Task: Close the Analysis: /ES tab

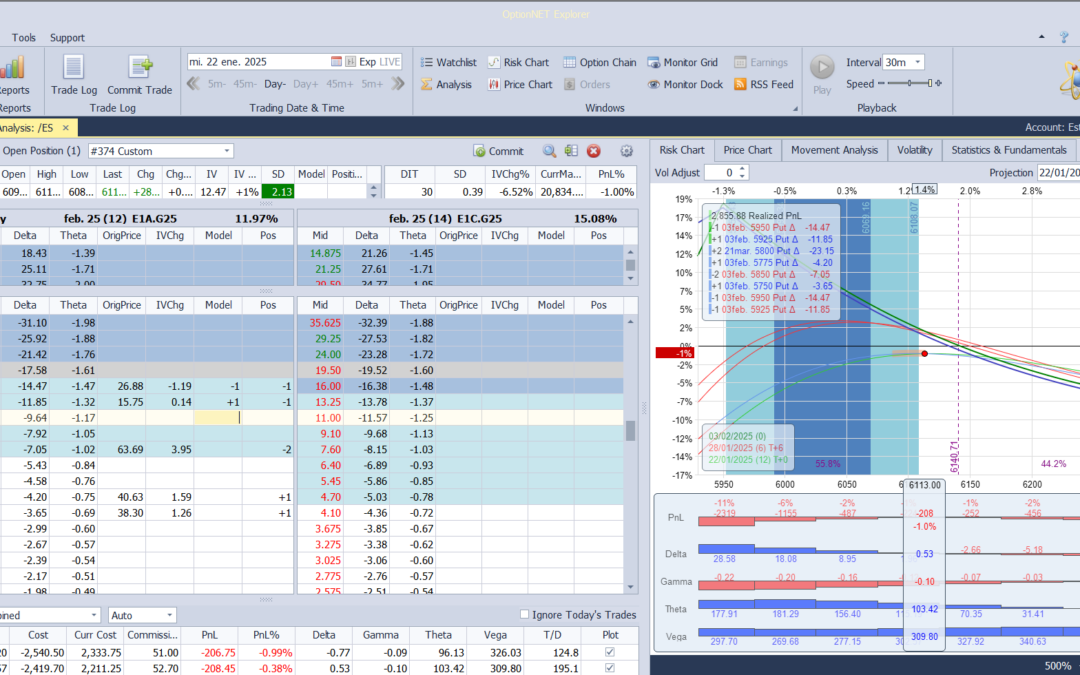Action: 65,127
